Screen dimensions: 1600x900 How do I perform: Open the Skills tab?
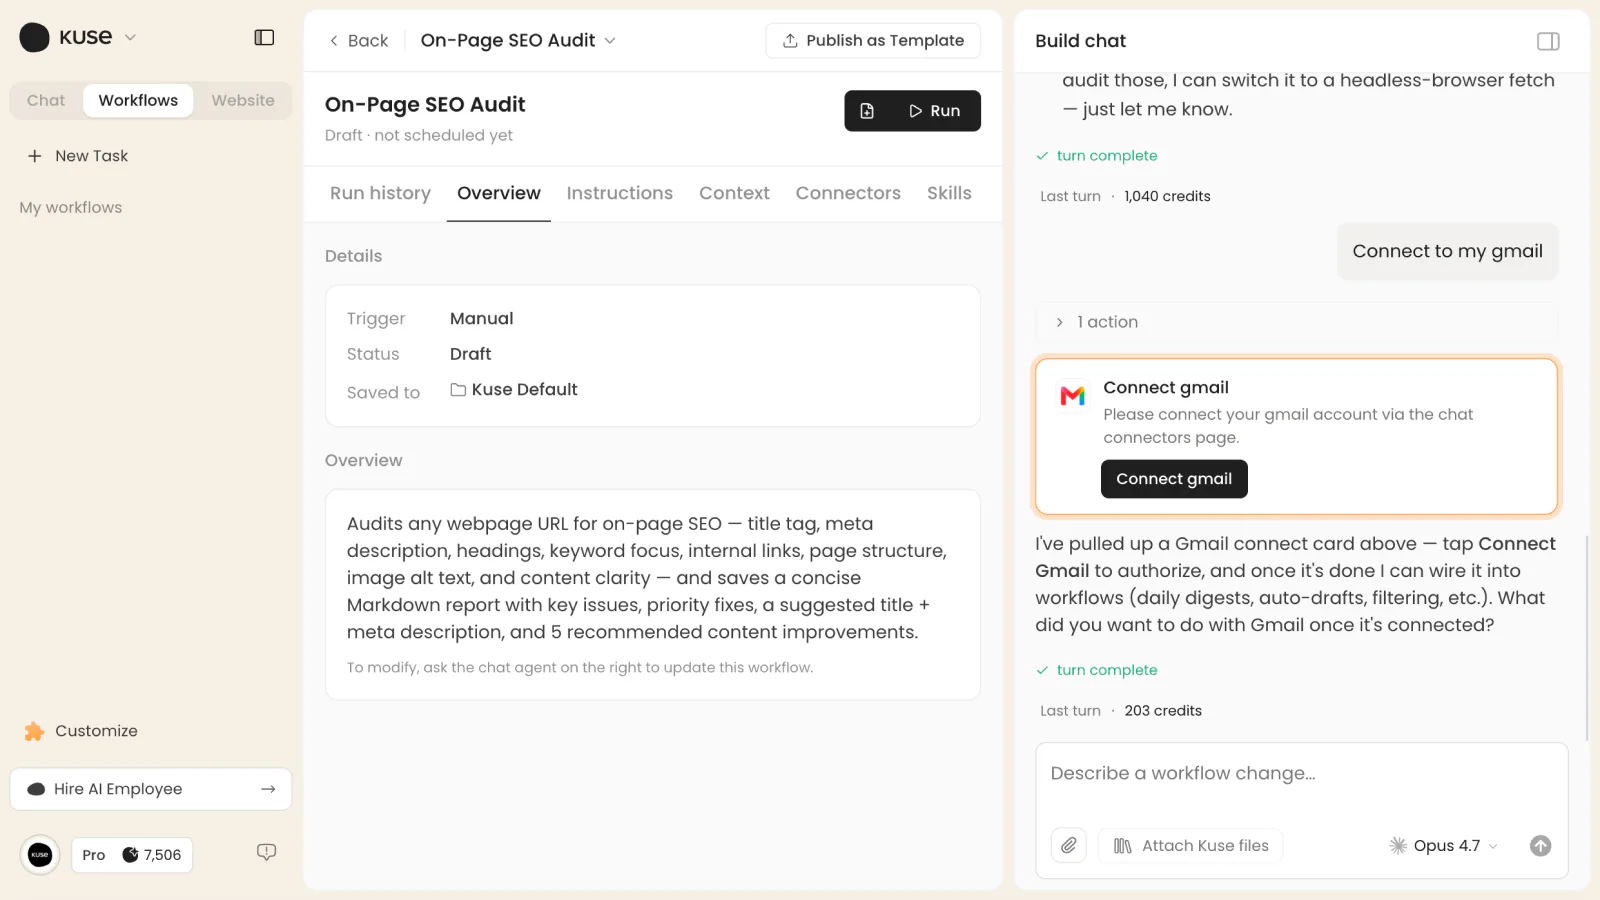click(x=949, y=193)
